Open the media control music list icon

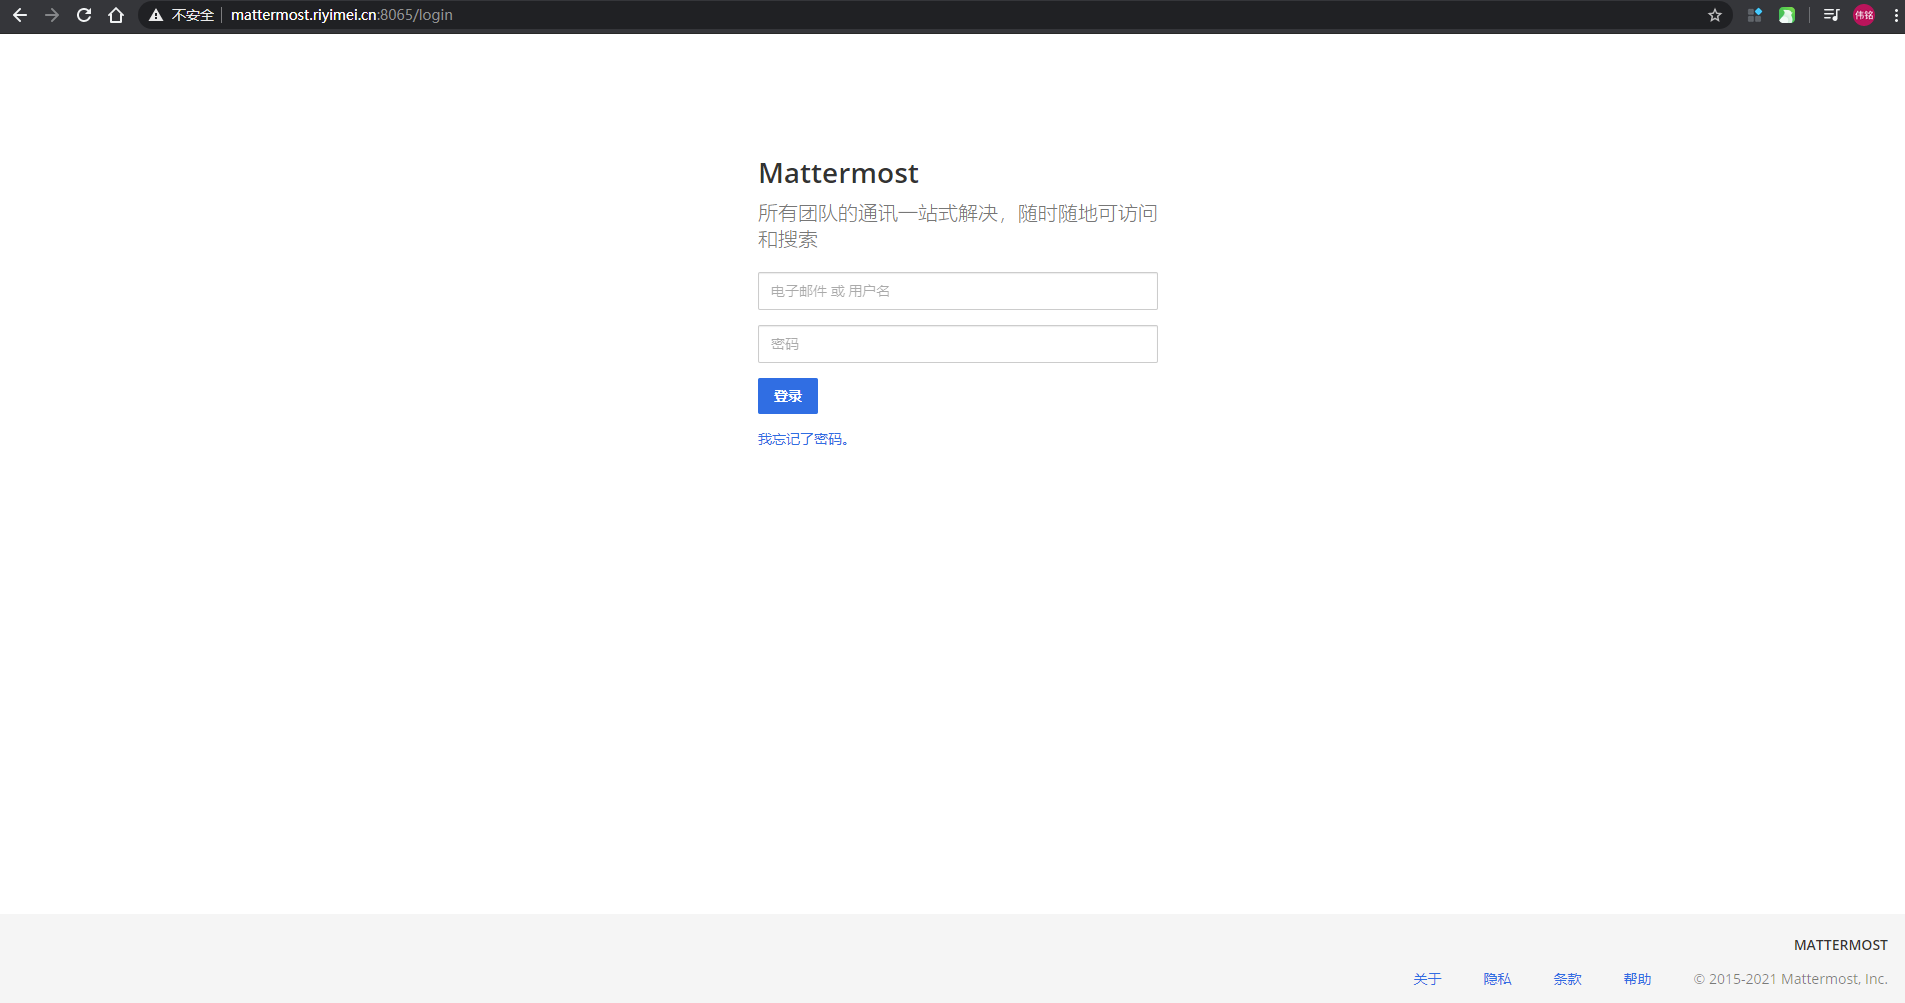[x=1831, y=15]
